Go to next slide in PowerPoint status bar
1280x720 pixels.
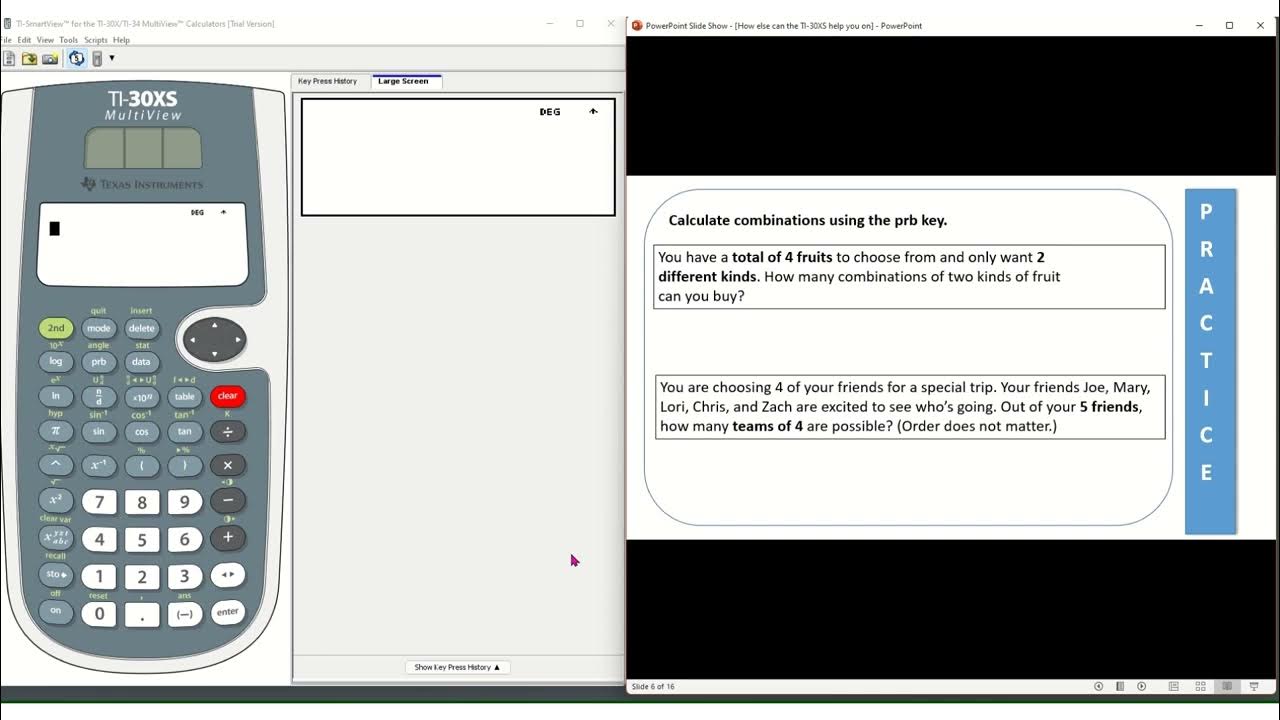(1142, 686)
